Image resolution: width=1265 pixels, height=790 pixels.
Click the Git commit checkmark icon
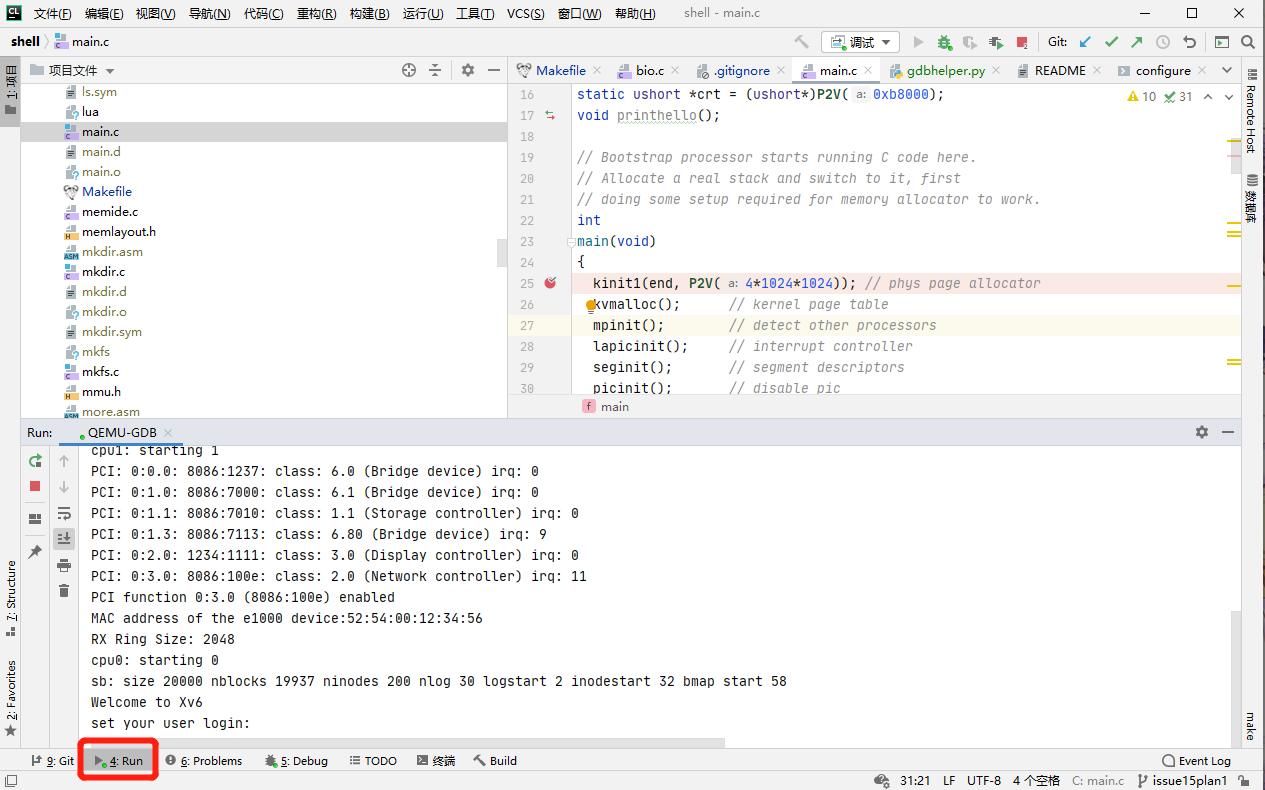pyautogui.click(x=1111, y=42)
